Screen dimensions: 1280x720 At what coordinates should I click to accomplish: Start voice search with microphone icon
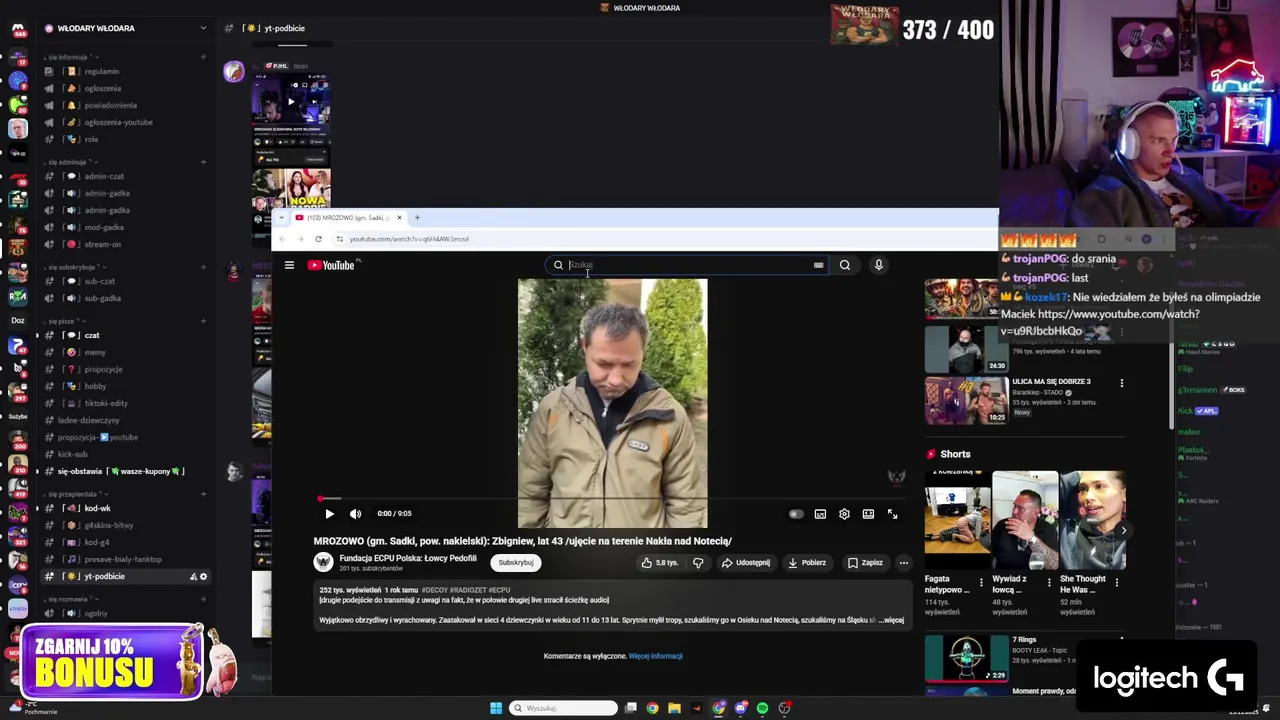pos(879,265)
